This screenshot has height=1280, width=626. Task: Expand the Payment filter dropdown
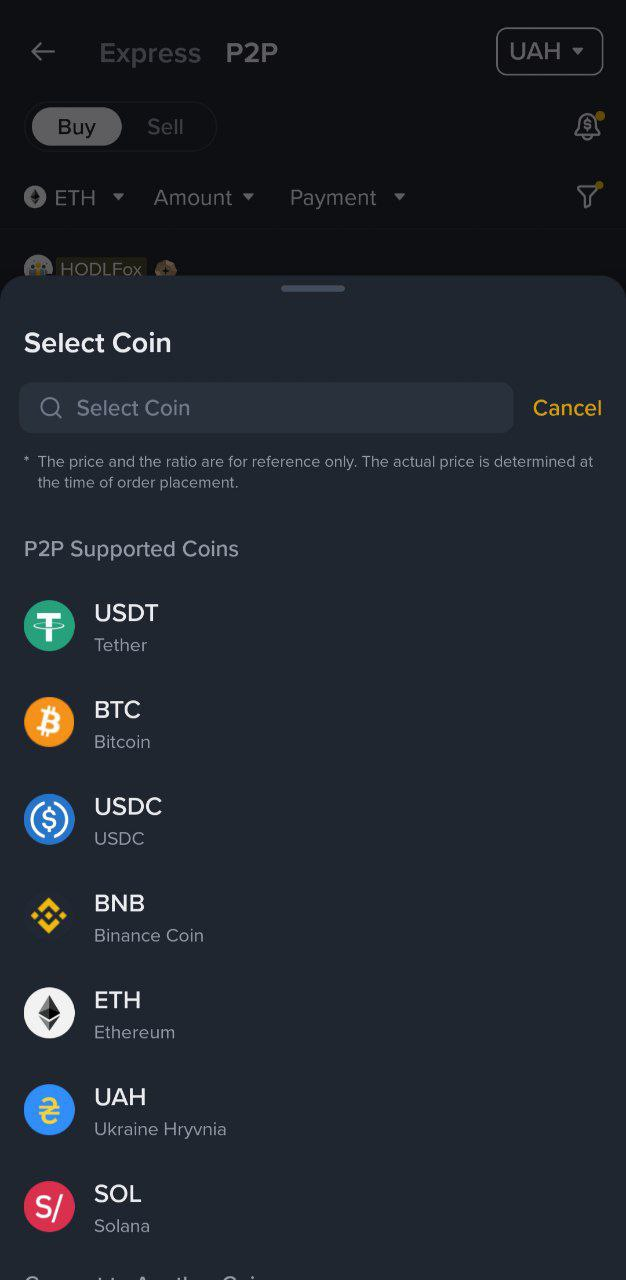pos(347,198)
